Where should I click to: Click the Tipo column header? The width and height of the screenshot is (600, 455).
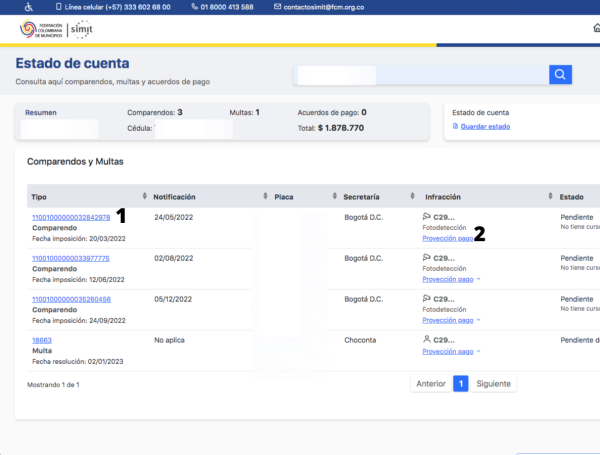click(x=39, y=197)
